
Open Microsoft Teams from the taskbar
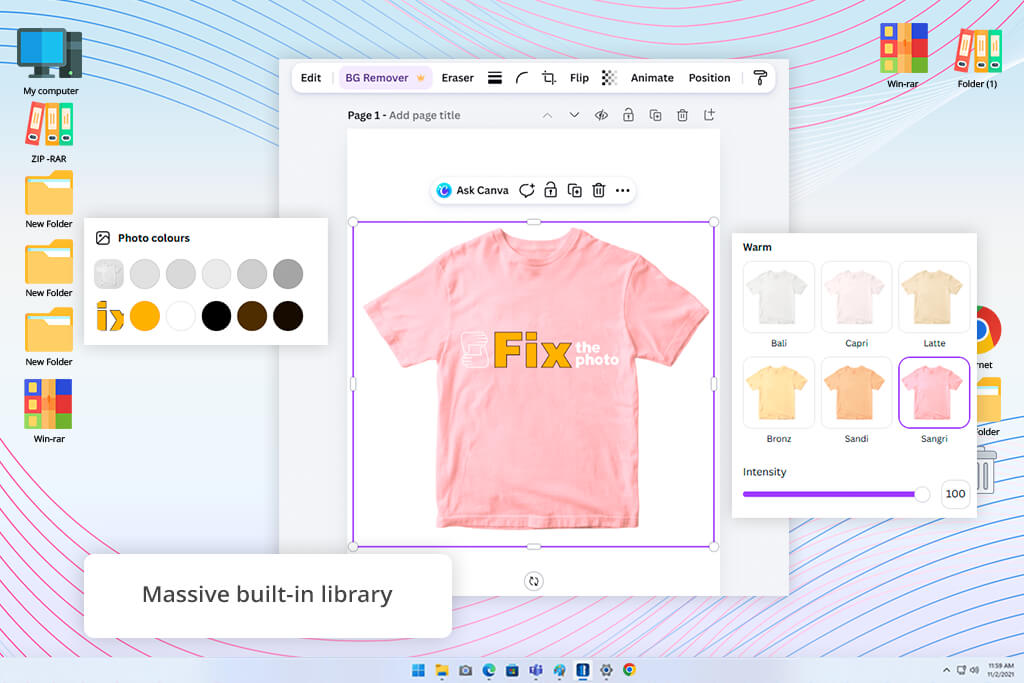[536, 670]
